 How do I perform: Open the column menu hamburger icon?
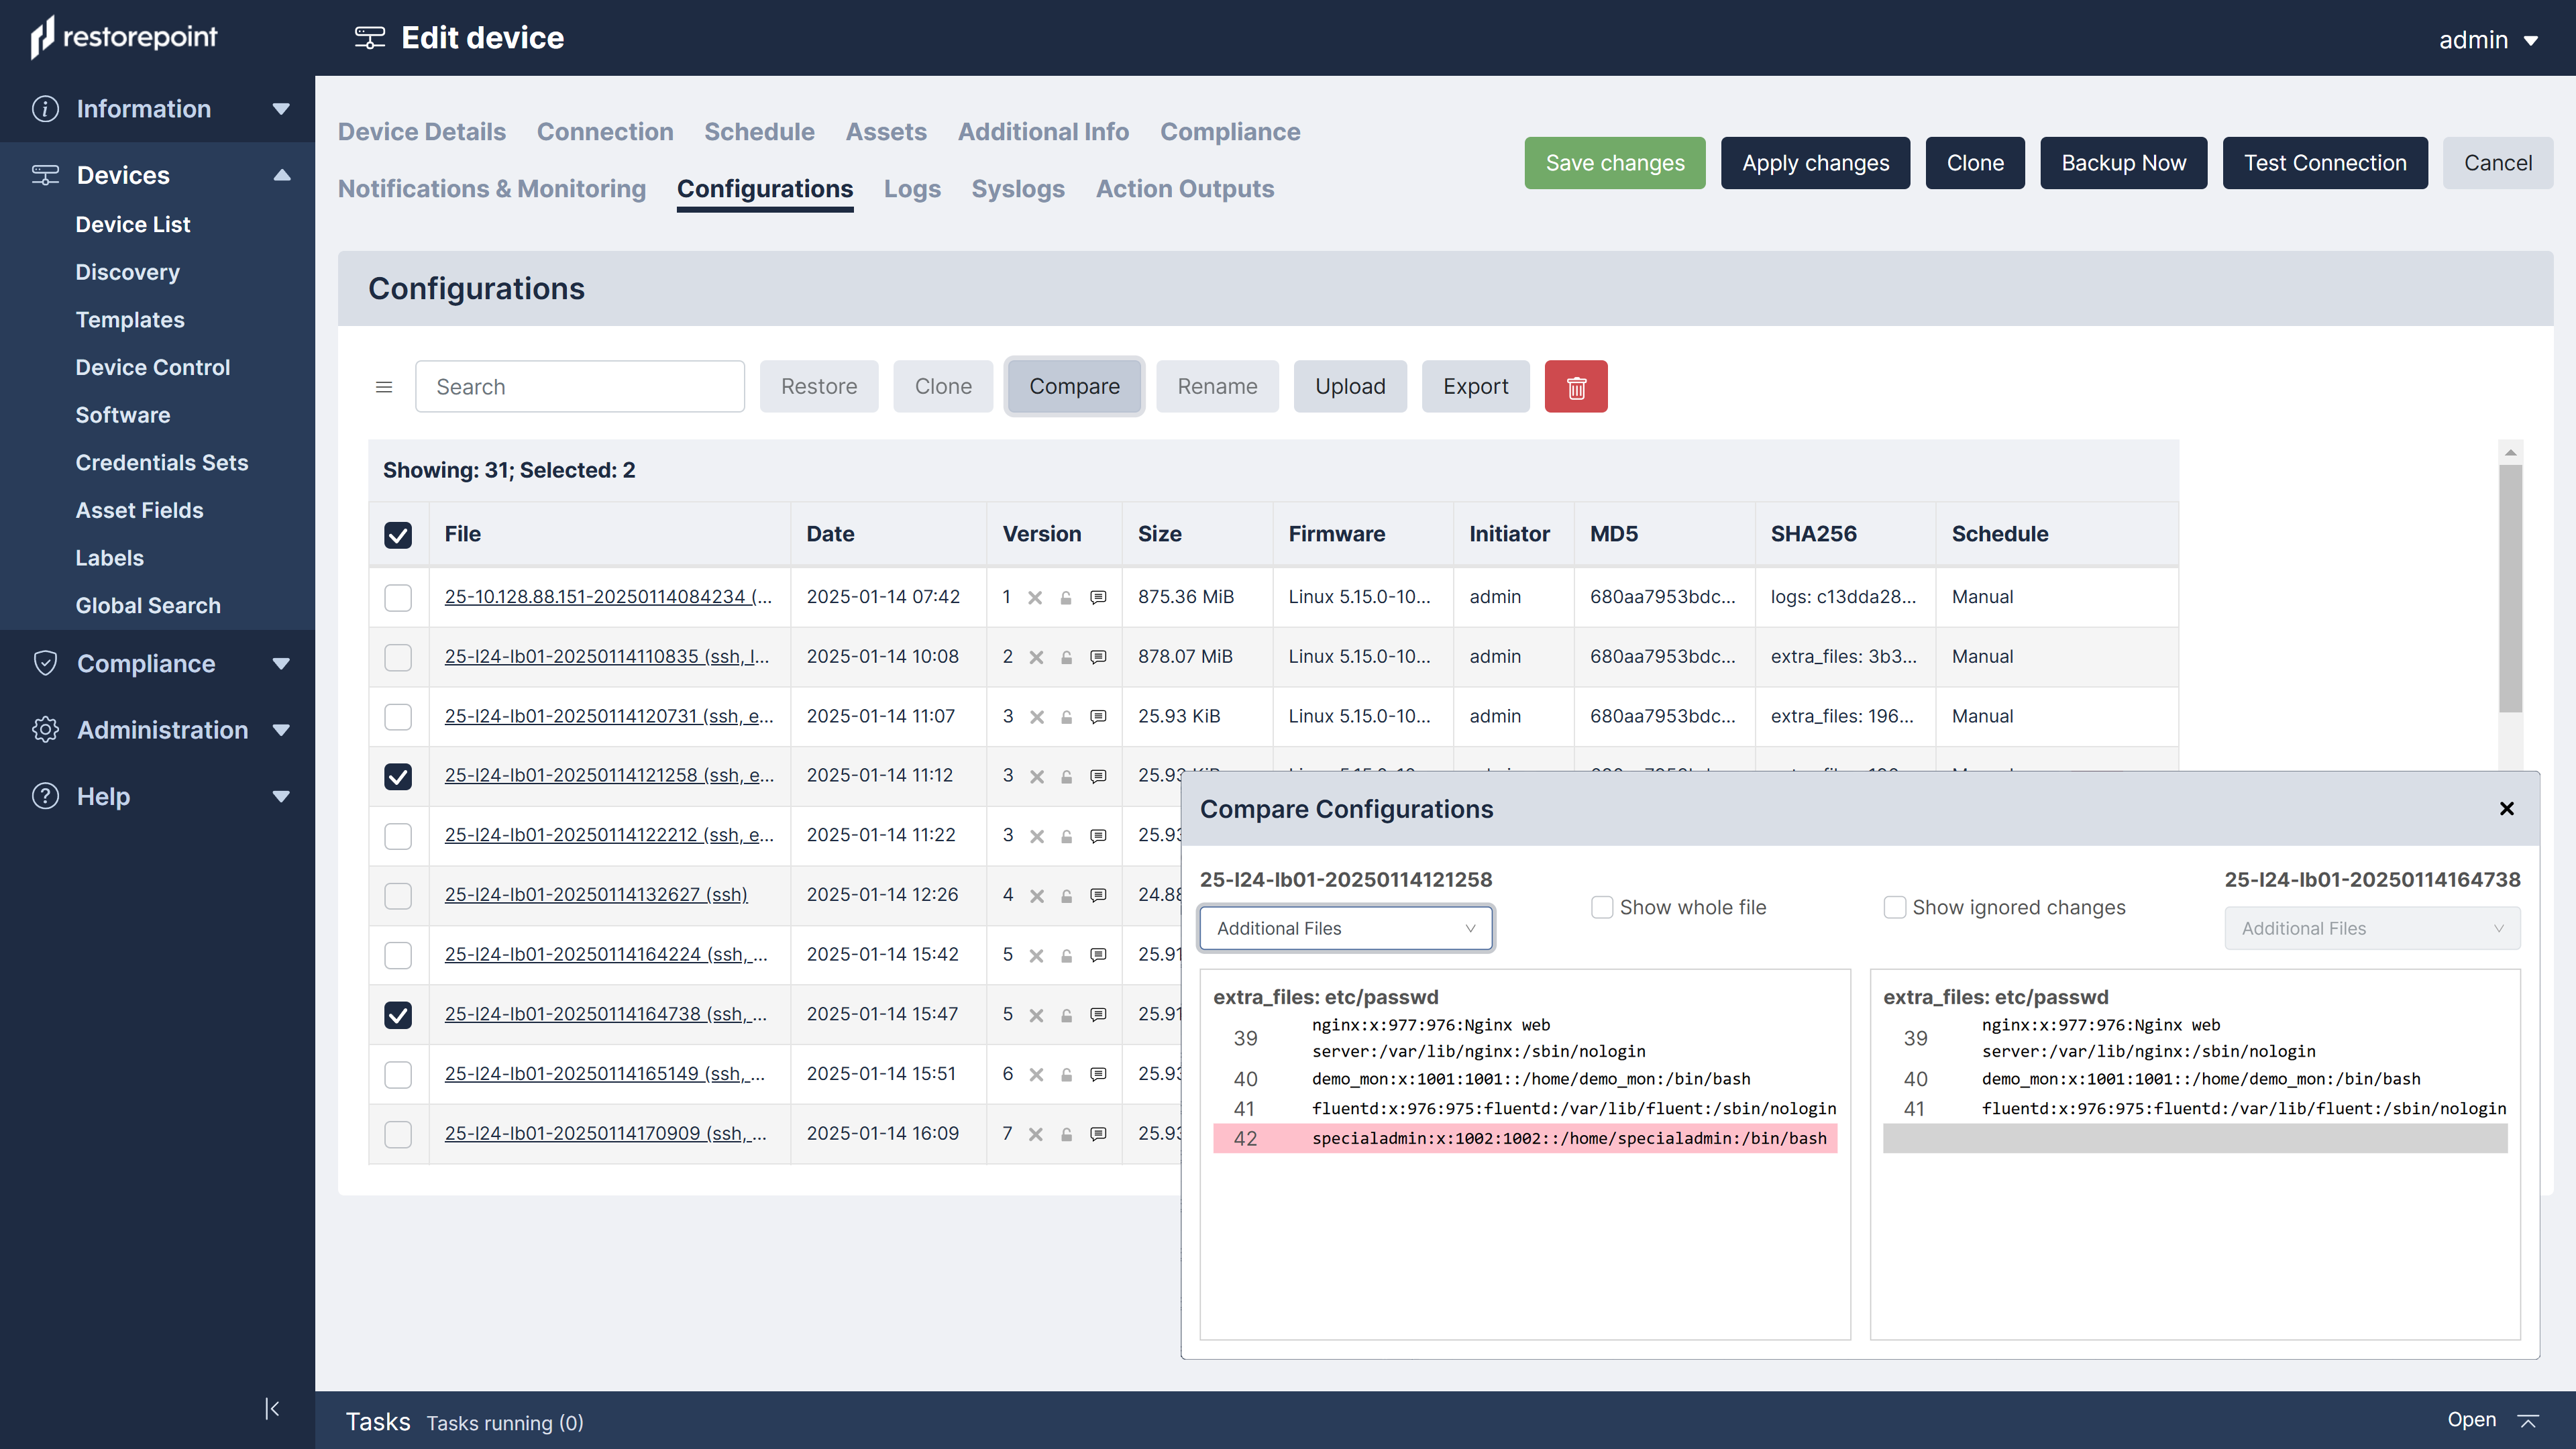click(383, 387)
